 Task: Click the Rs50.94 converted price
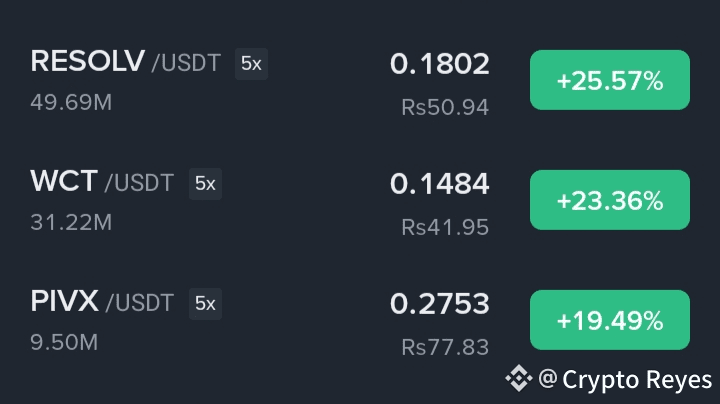445,107
